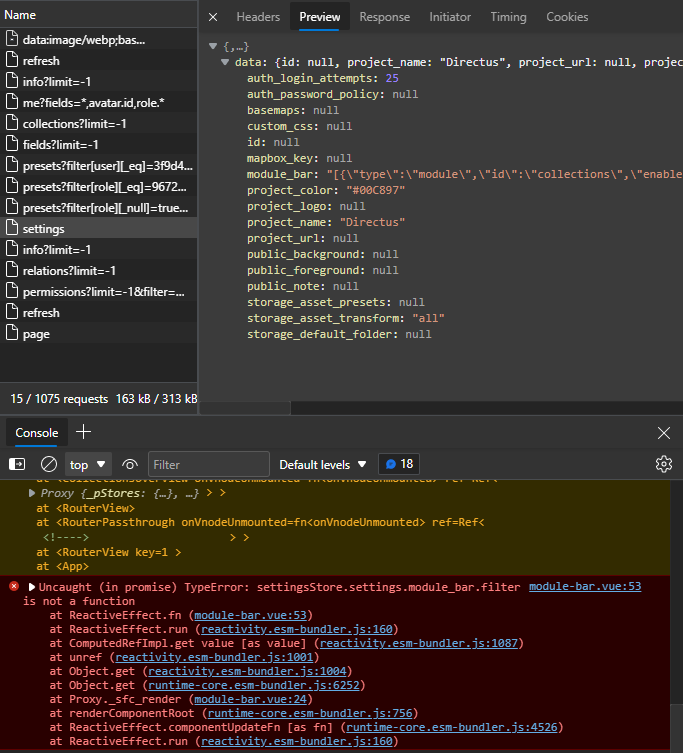Click the auth_login_attempts value 25
This screenshot has width=683, height=753.
(x=392, y=78)
